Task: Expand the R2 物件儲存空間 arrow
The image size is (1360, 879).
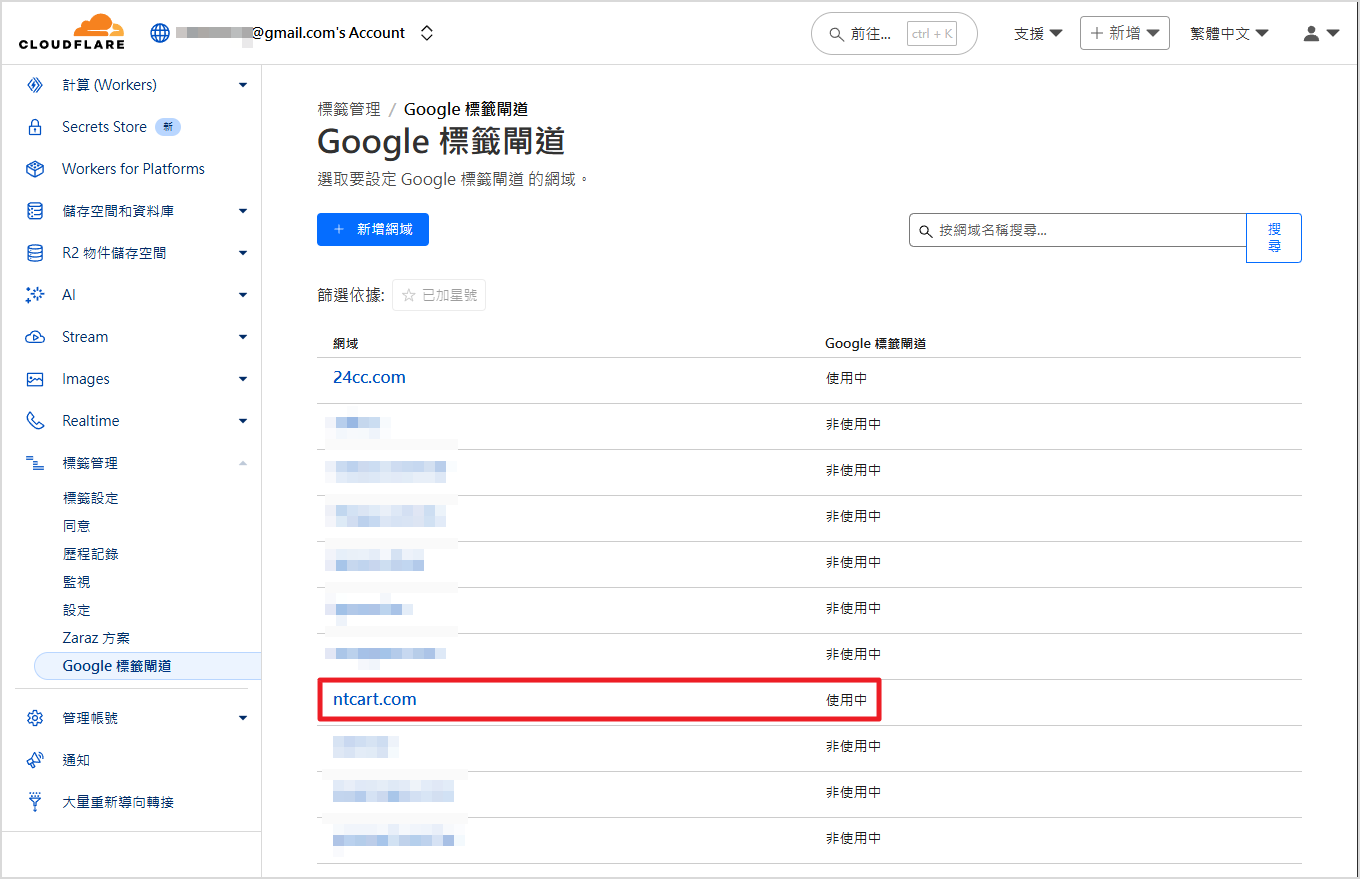Action: [x=243, y=253]
